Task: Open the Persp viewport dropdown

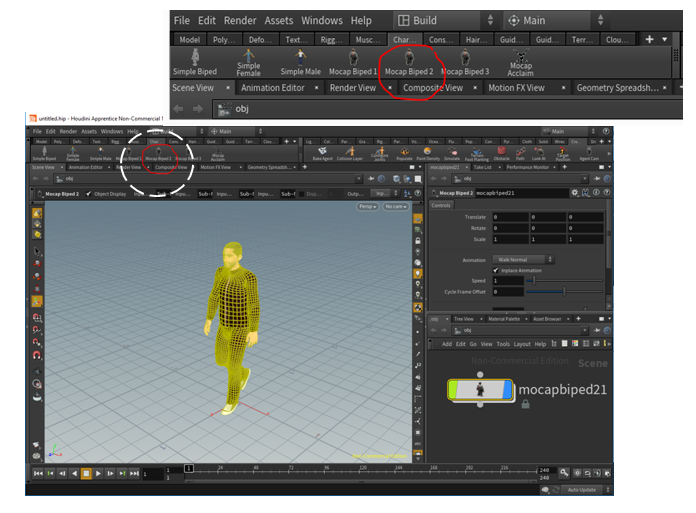Action: click(367, 206)
